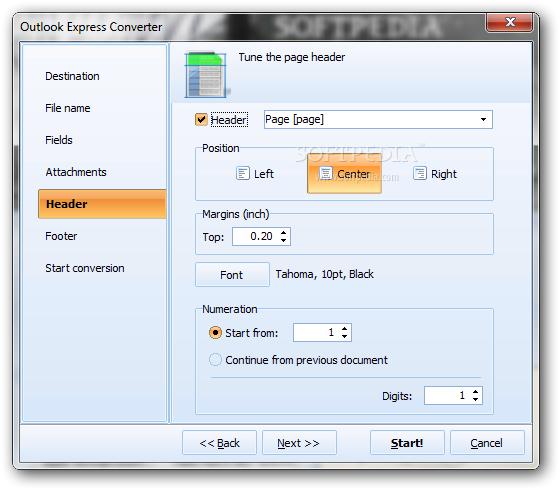Click the Tune the page header title
Screen dimensions: 560x490
[292, 57]
